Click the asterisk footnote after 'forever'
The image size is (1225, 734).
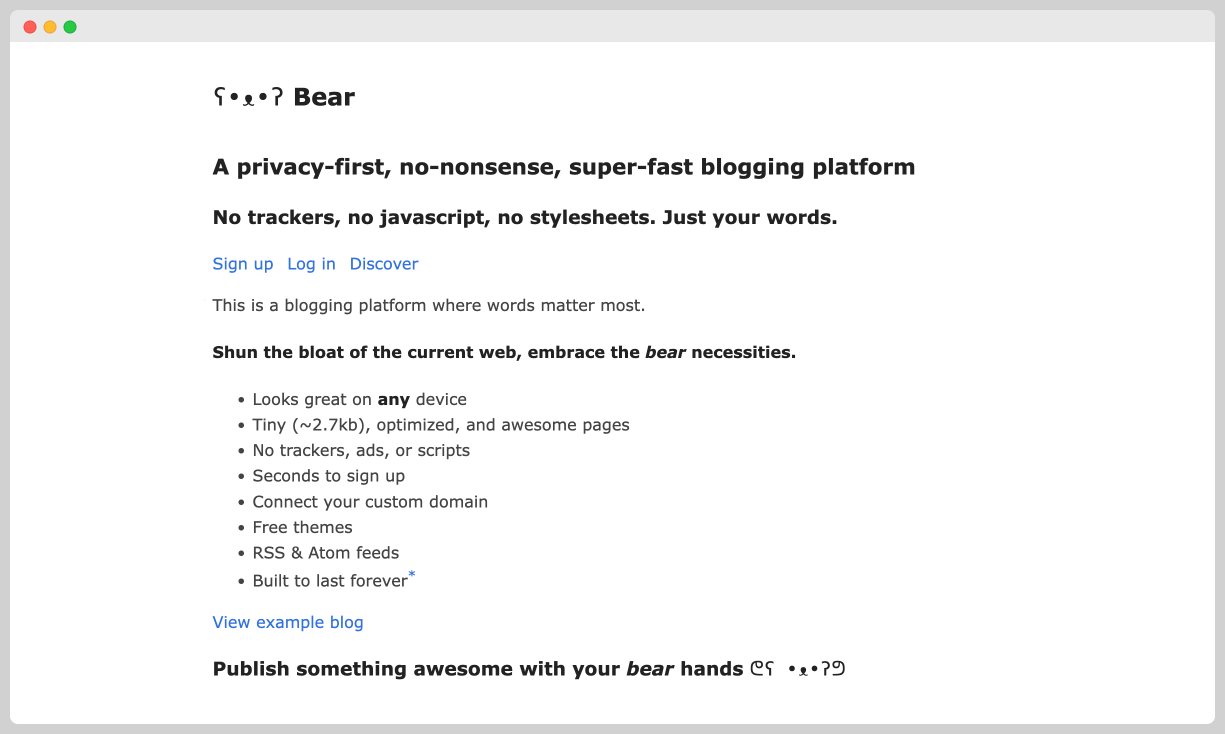click(410, 573)
